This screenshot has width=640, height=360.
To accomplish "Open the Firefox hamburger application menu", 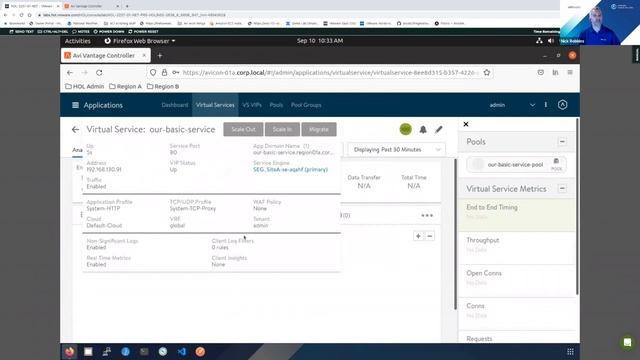I will (x=570, y=72).
